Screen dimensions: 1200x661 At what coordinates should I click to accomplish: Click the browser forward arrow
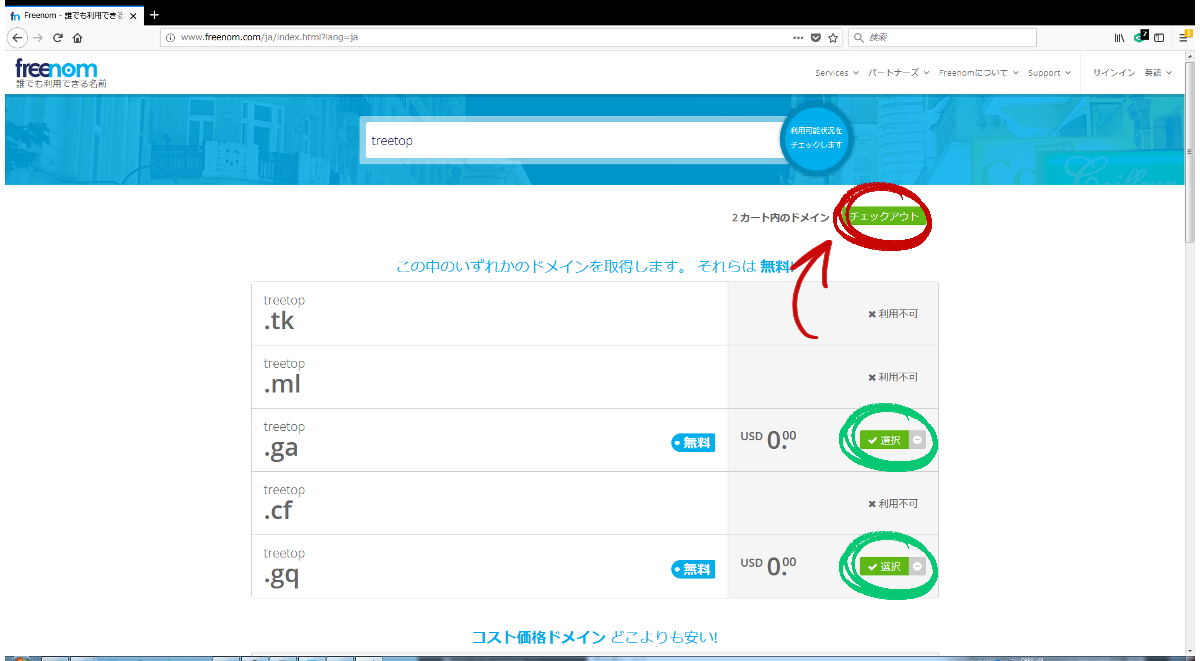(x=38, y=37)
